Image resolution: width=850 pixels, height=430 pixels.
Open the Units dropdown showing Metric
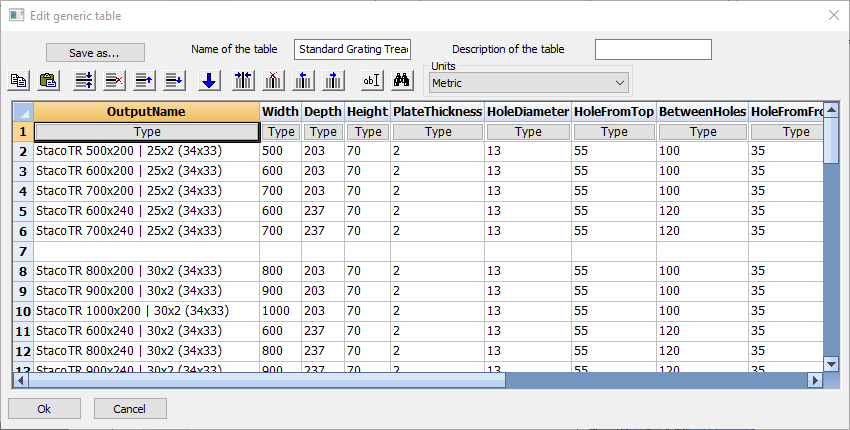[x=529, y=83]
